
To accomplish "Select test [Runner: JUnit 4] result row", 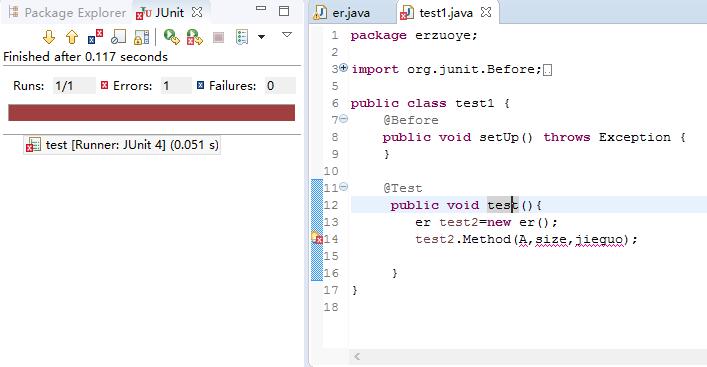I will 122,145.
